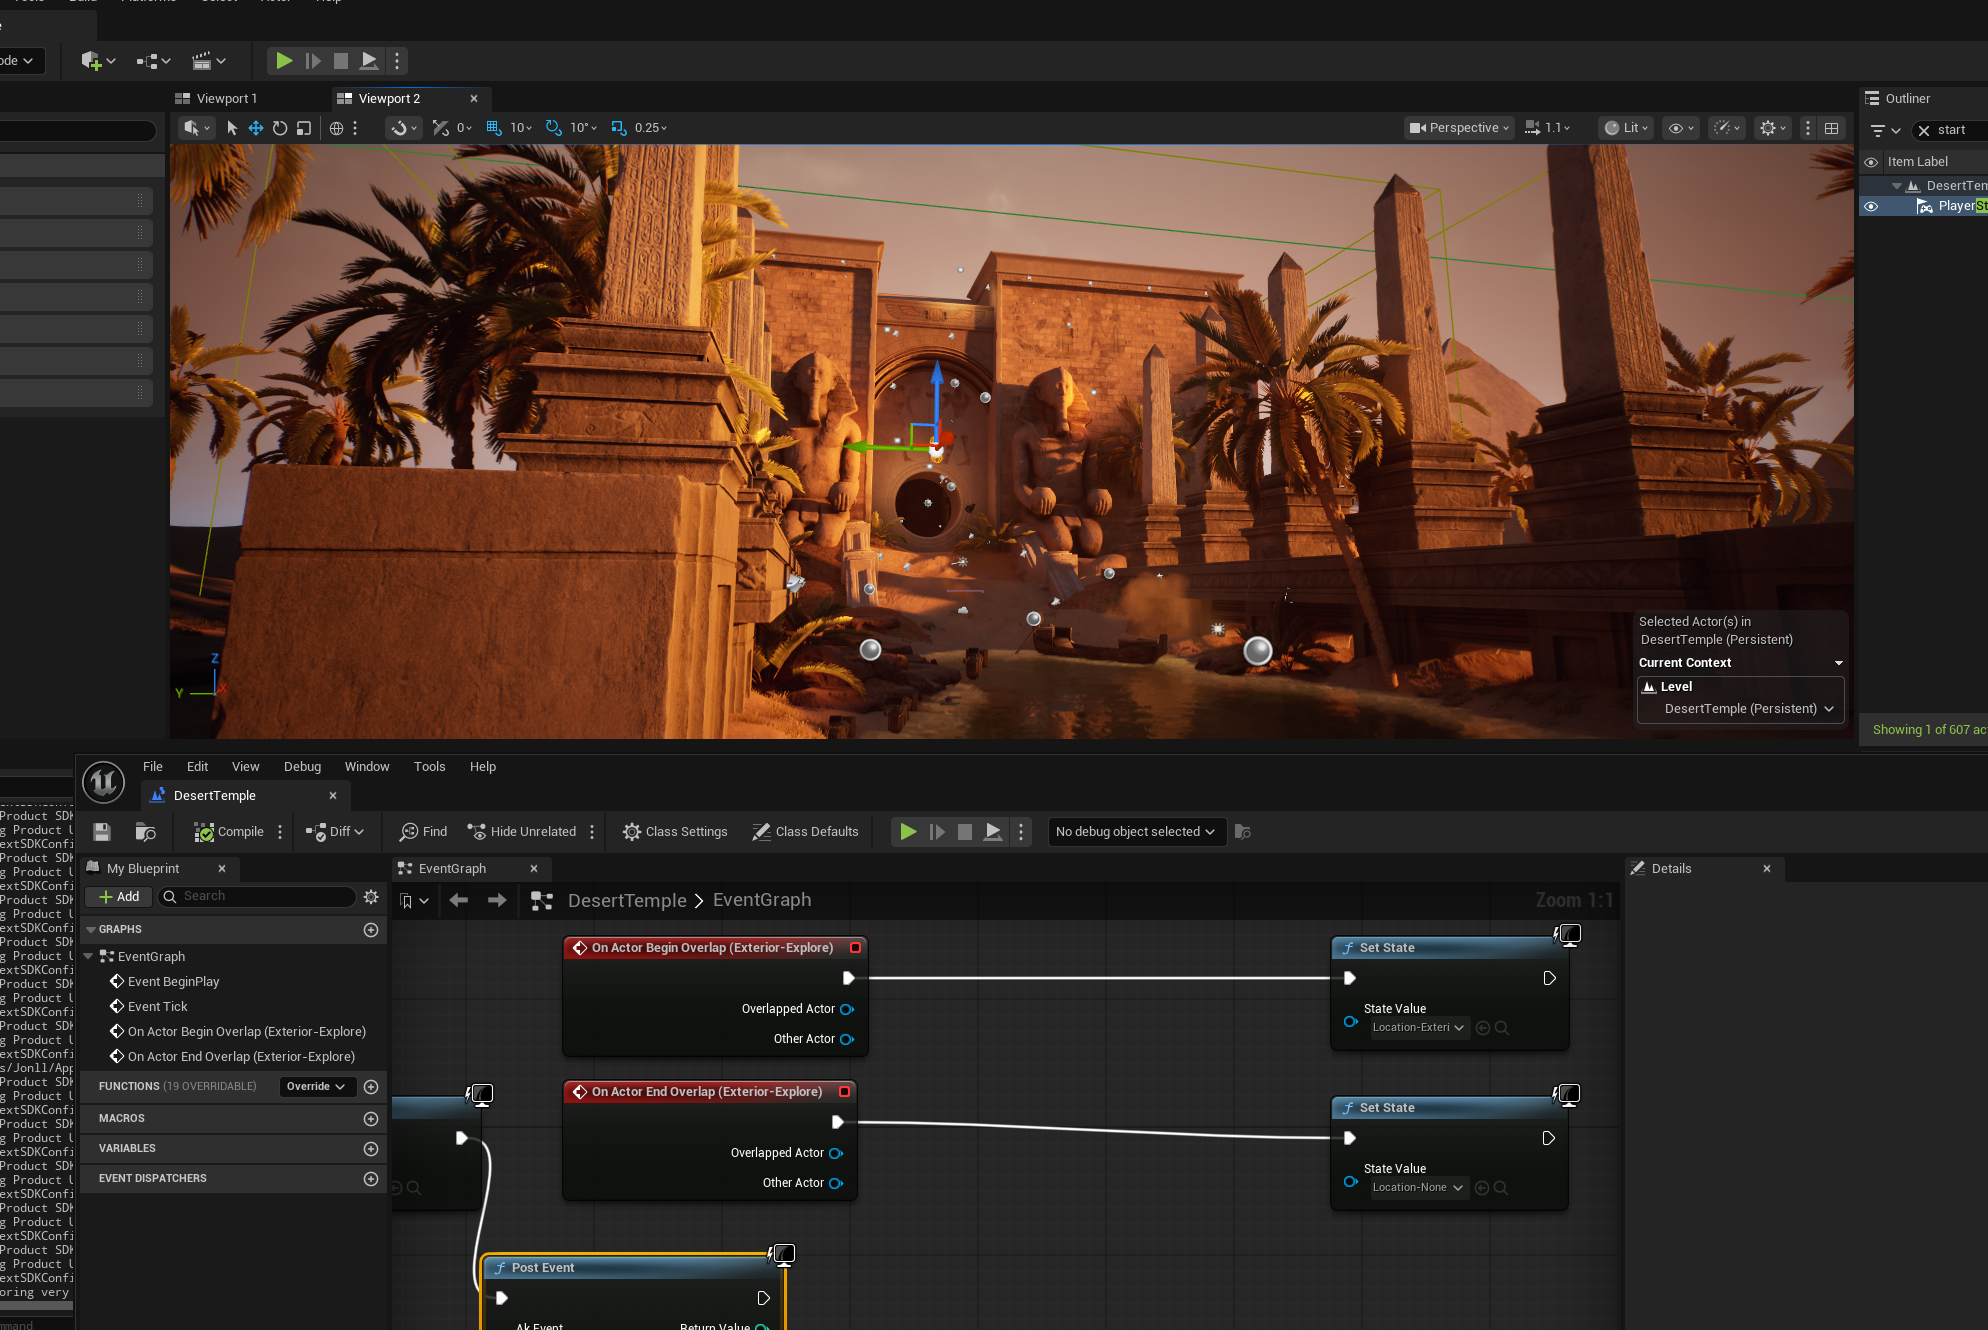This screenshot has height=1330, width=1988.
Task: Toggle visibility eye for PlayerStart actor
Action: (x=1871, y=207)
